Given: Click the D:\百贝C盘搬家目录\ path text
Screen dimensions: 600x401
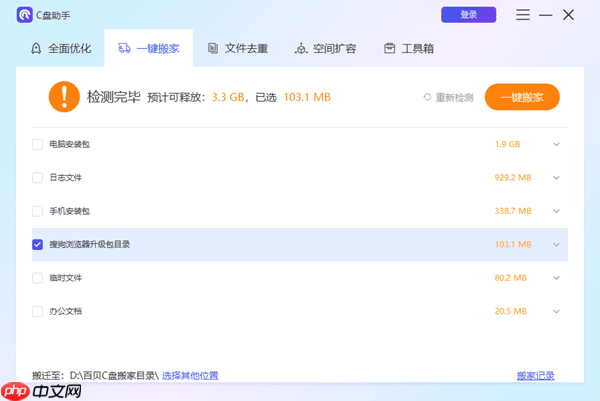Looking at the screenshot, I should click(114, 375).
